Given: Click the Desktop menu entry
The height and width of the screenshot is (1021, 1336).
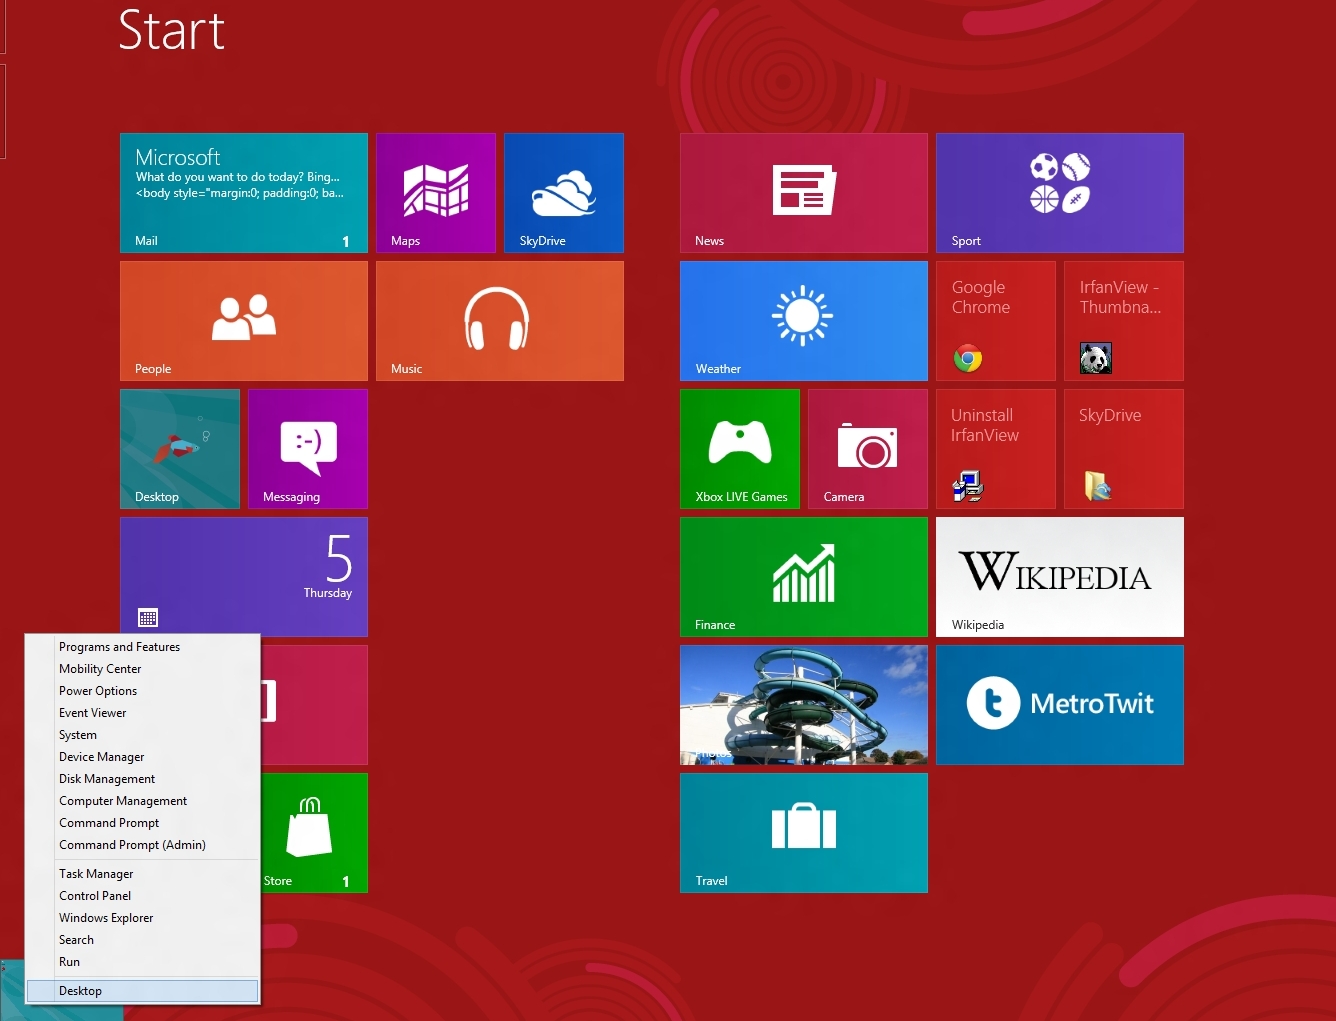Looking at the screenshot, I should pyautogui.click(x=80, y=990).
